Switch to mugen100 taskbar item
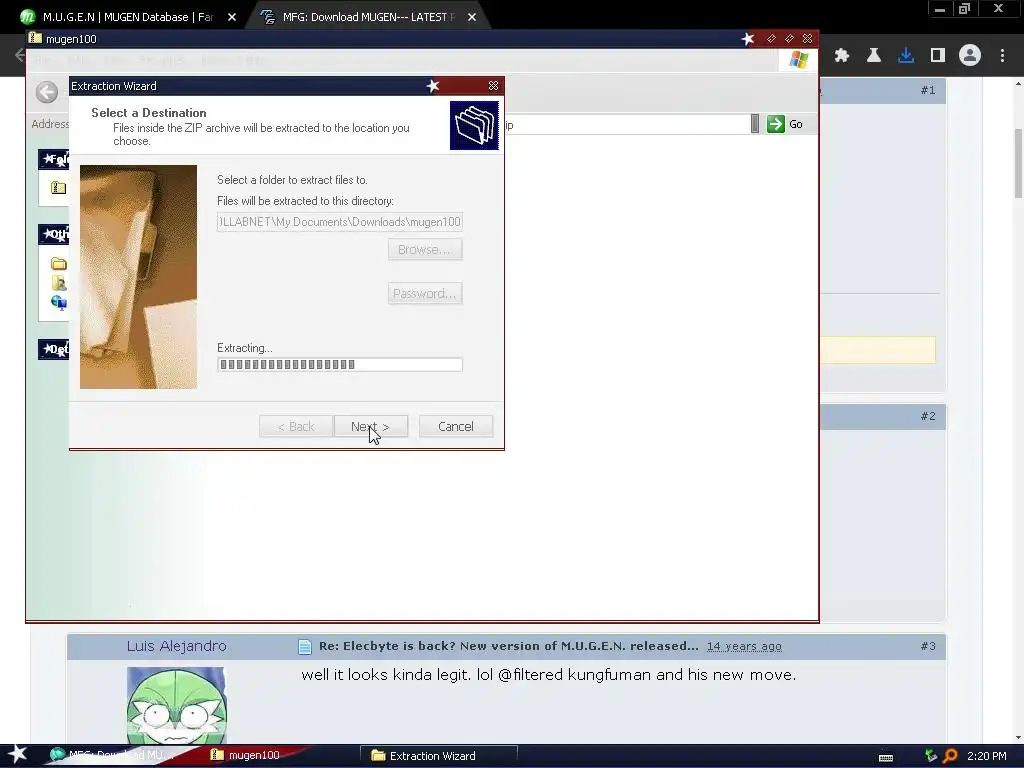Image resolution: width=1024 pixels, height=768 pixels. point(248,755)
